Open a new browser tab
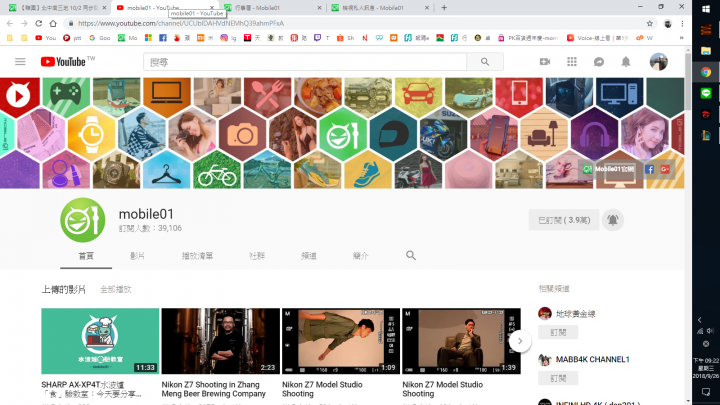720x405 pixels. click(x=444, y=7)
